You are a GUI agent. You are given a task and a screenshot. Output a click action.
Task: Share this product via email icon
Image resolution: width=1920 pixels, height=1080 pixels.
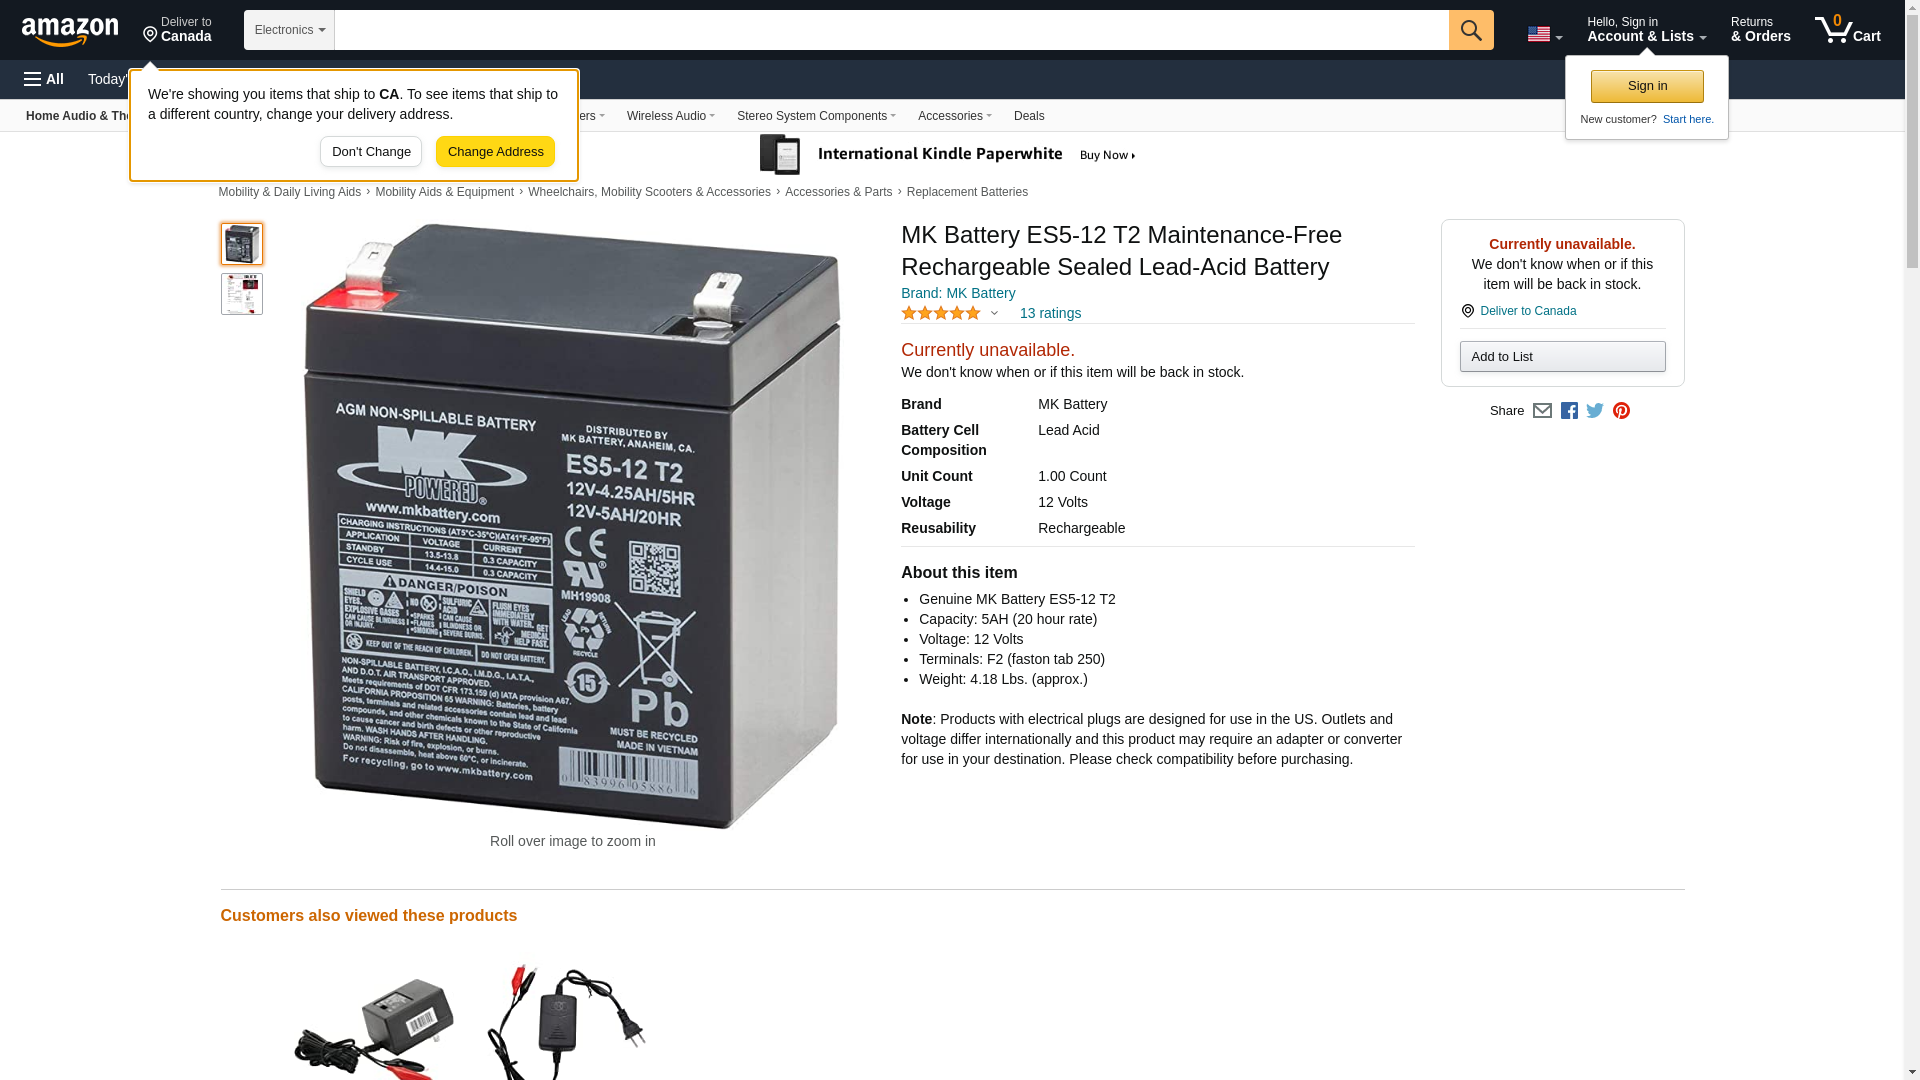point(1542,411)
